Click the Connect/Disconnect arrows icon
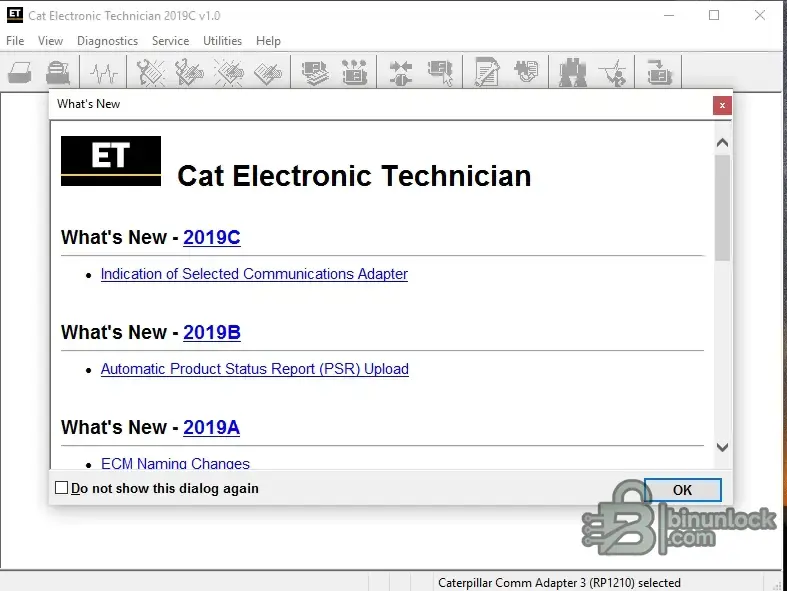787x591 pixels. coord(401,72)
